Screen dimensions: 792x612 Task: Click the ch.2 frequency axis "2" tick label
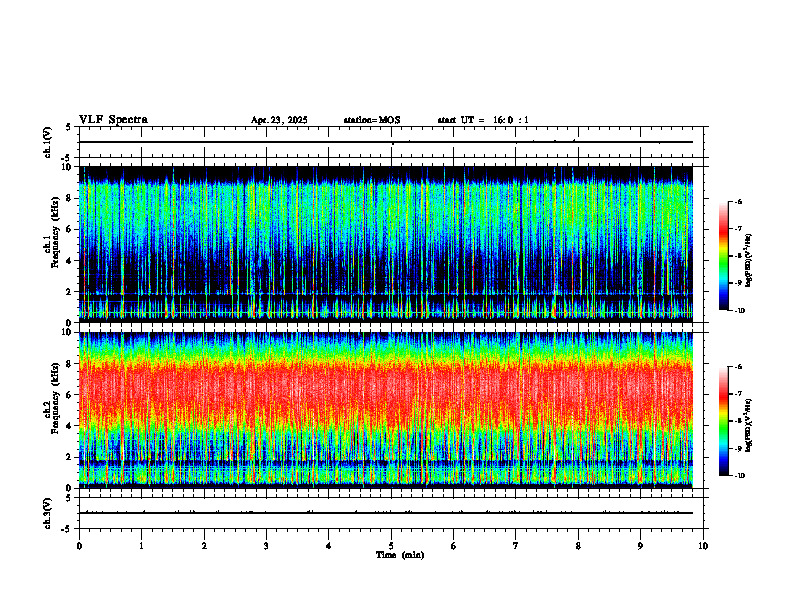point(69,457)
